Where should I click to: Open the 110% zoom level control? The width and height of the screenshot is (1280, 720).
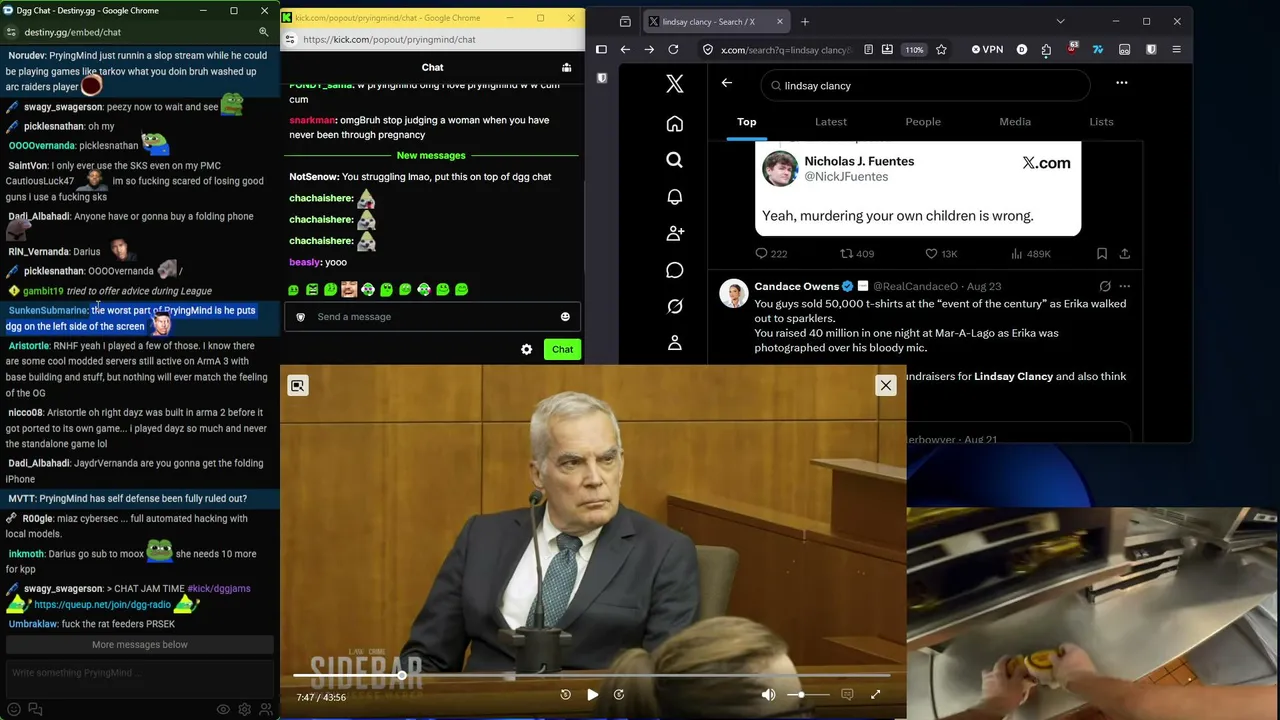(914, 50)
